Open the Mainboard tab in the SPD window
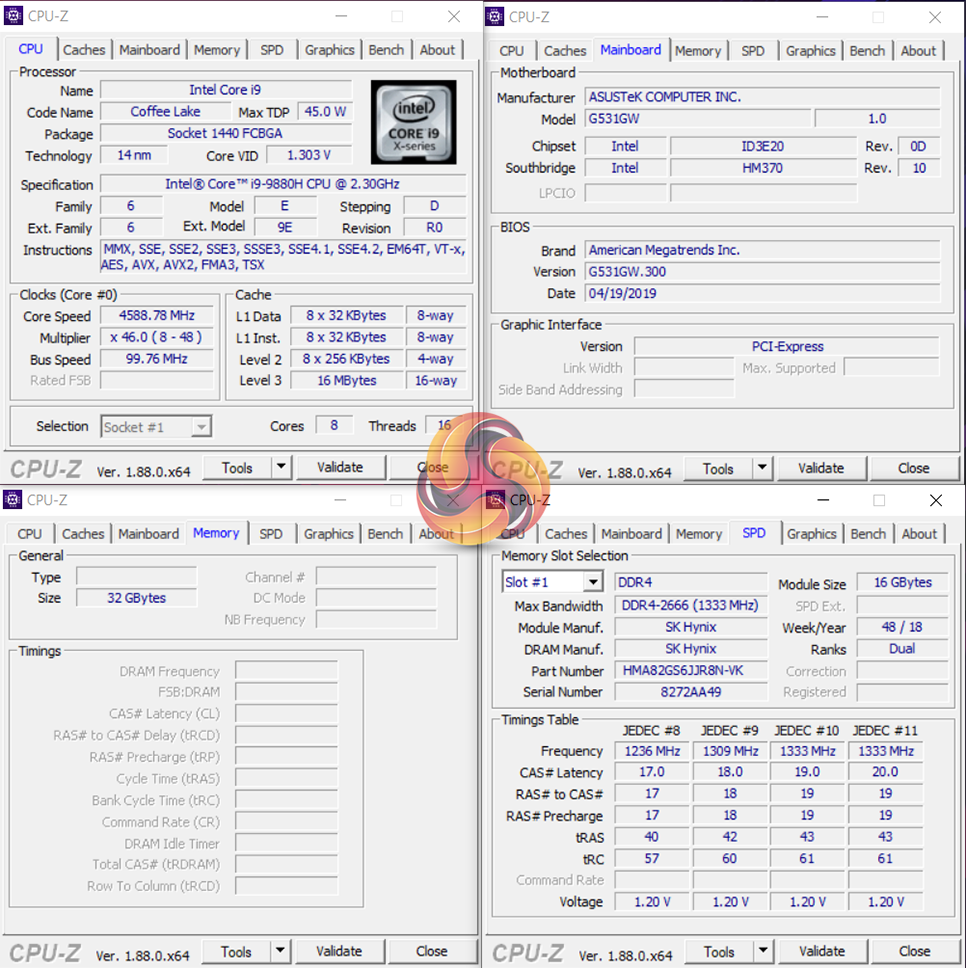The image size is (966, 968). (x=631, y=534)
